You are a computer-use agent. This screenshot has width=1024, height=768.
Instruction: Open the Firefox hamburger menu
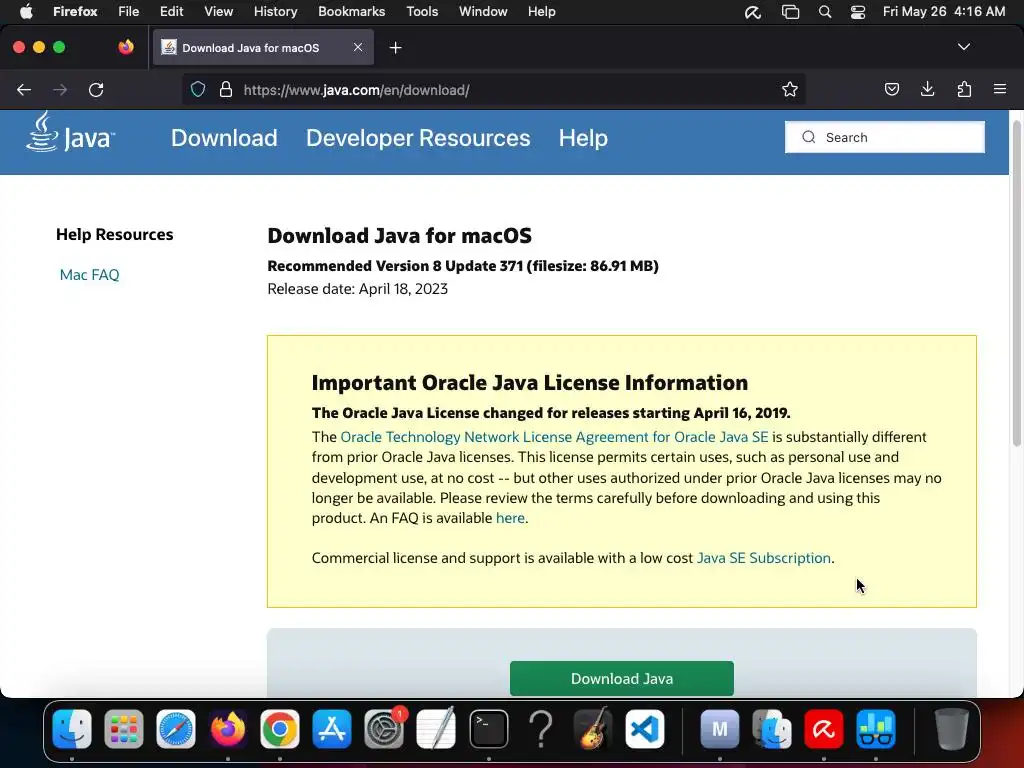pyautogui.click(x=1000, y=89)
